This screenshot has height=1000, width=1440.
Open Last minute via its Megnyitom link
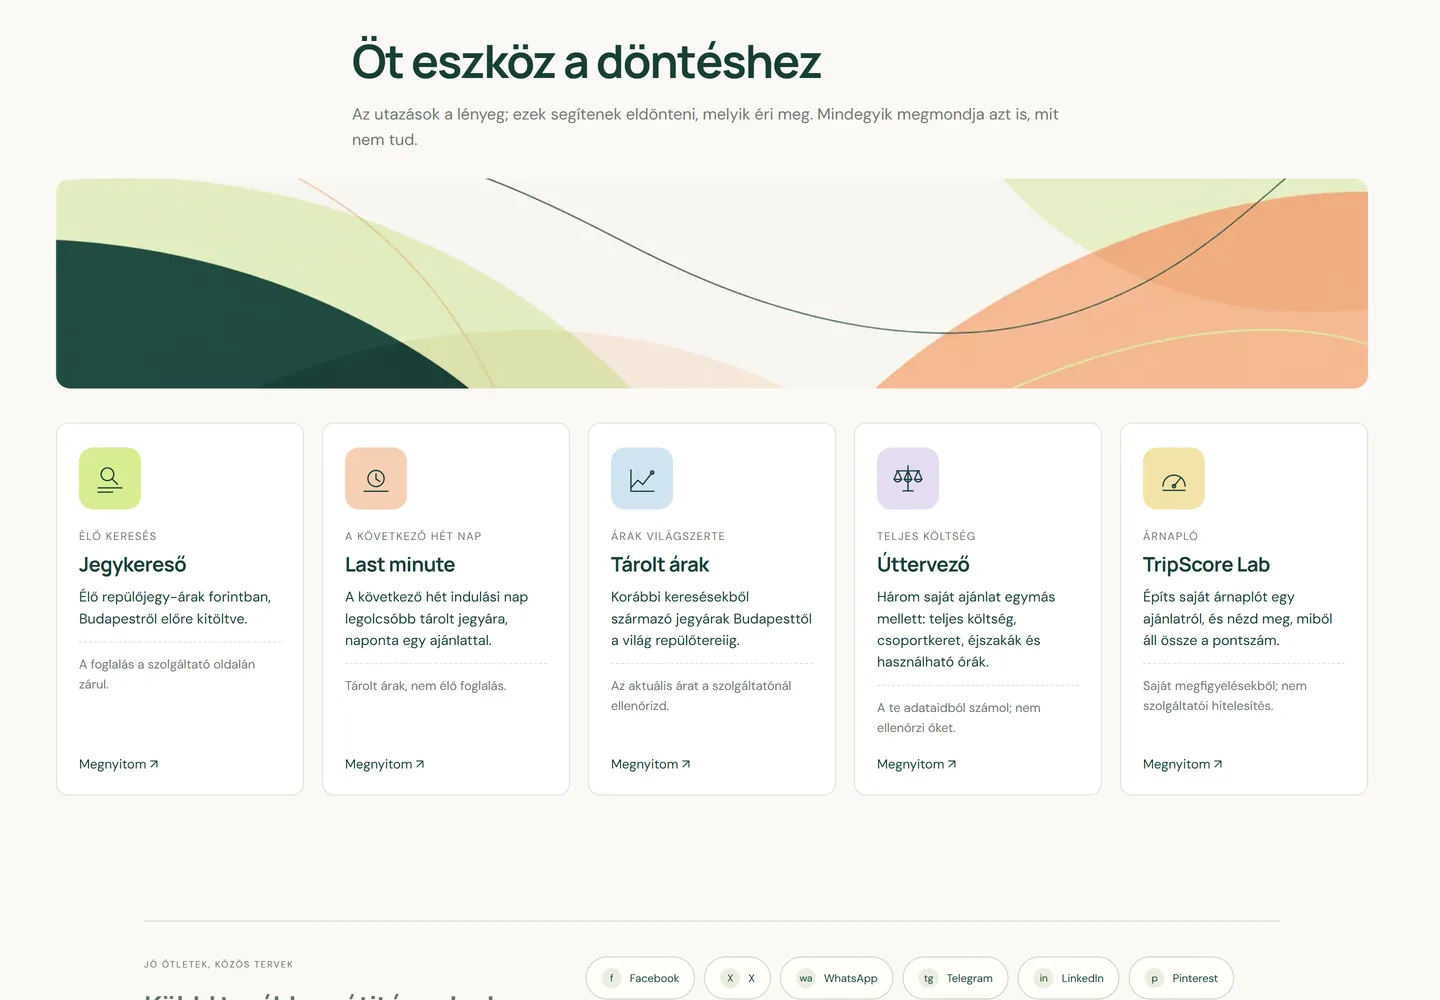coord(385,764)
